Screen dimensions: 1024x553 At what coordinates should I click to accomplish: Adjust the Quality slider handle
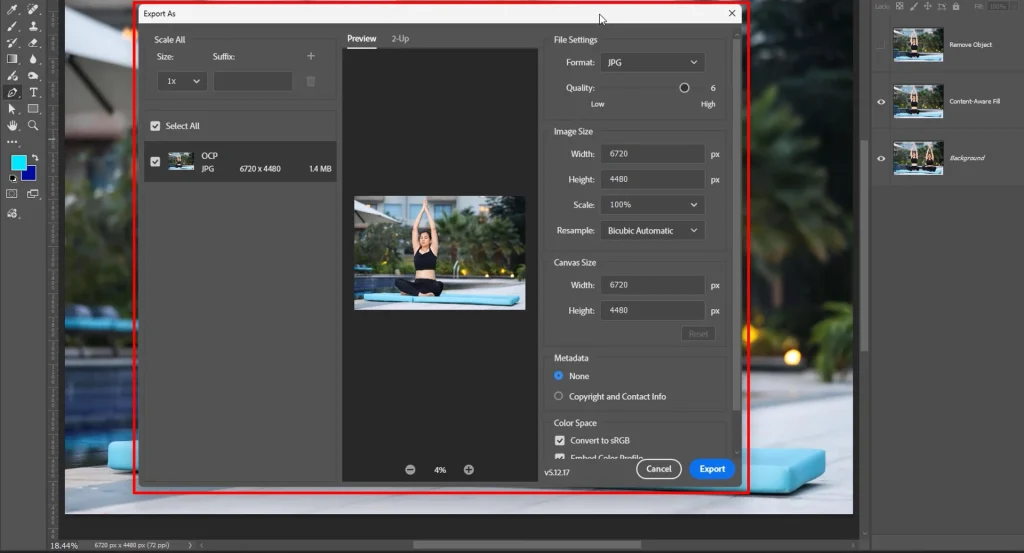pos(684,87)
